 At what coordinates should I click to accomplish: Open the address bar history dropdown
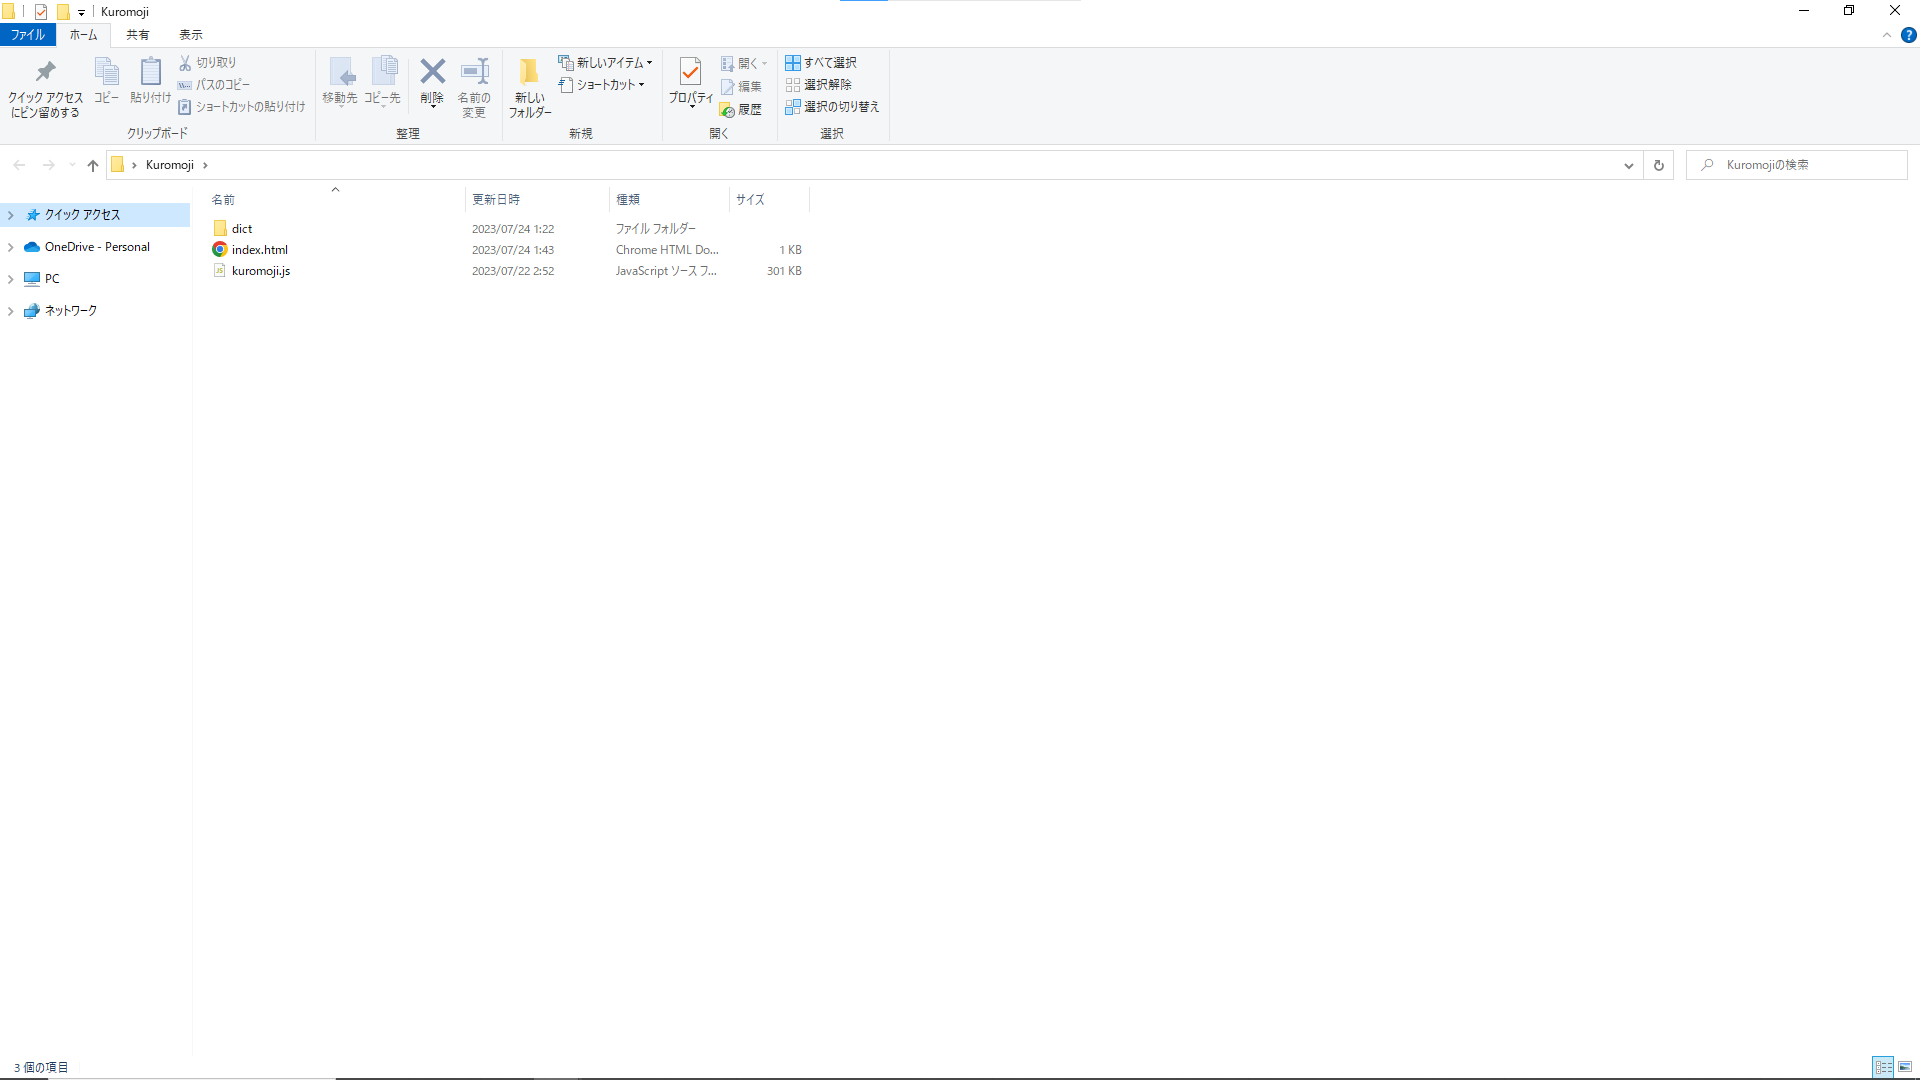pyautogui.click(x=1628, y=165)
